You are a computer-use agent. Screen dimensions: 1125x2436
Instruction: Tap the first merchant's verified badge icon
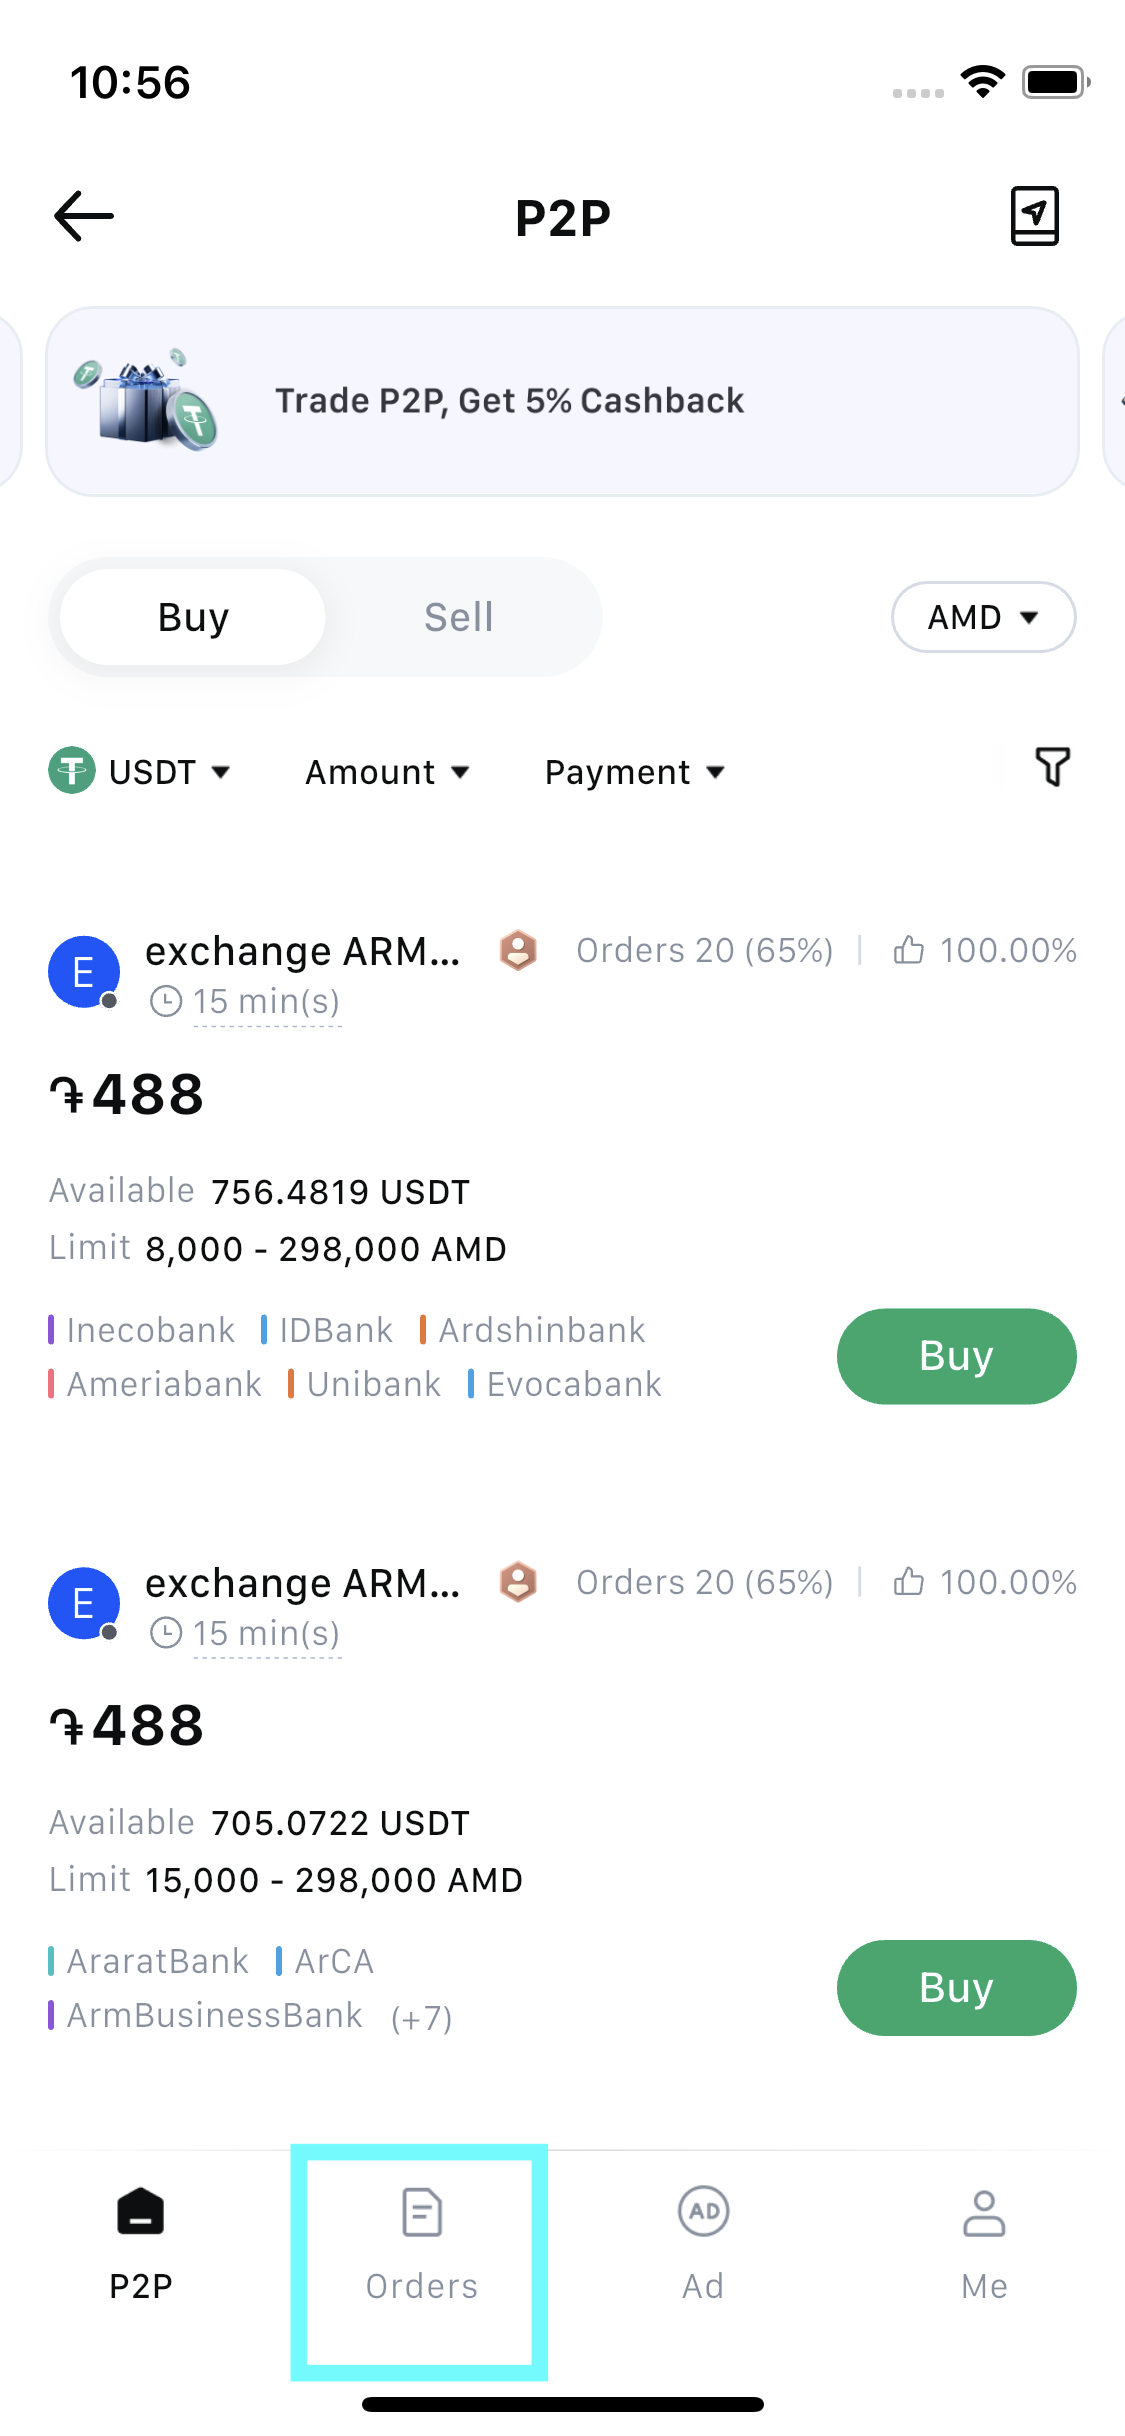(x=518, y=950)
